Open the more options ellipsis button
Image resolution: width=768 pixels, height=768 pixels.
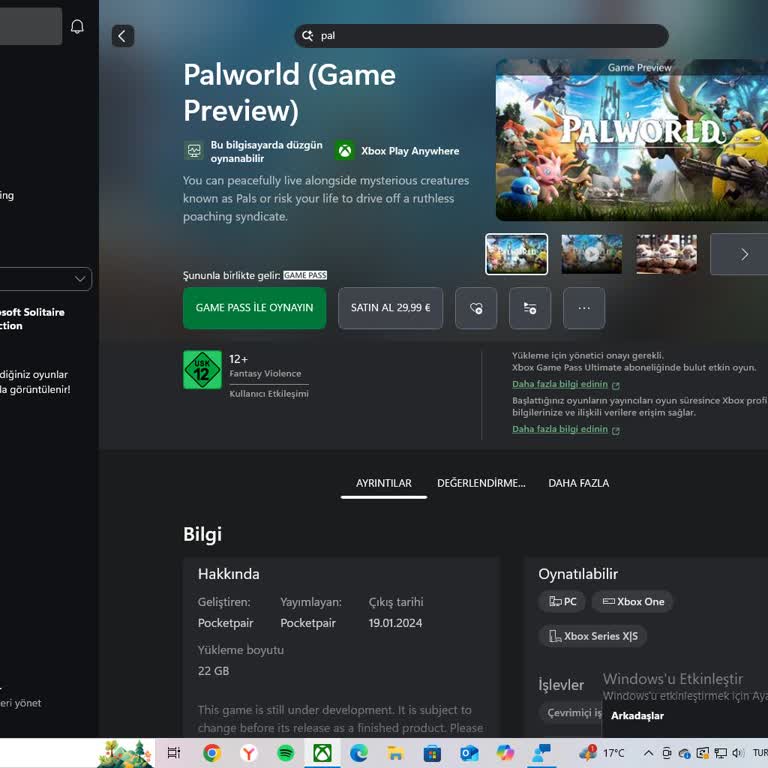(x=584, y=308)
